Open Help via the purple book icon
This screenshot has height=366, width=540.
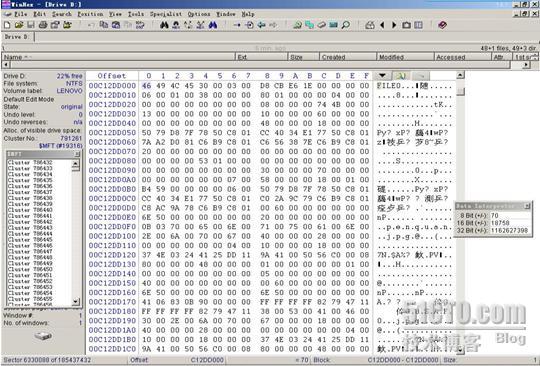(443, 25)
